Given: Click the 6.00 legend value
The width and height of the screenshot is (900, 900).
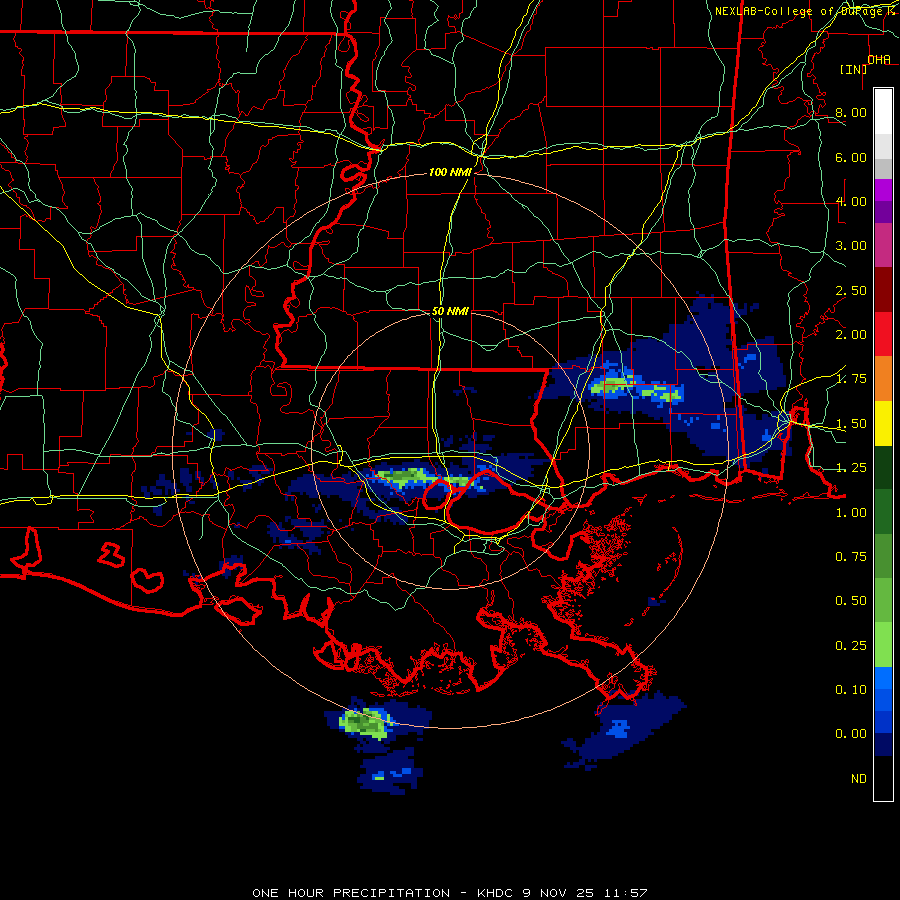Looking at the screenshot, I should coord(851,157).
